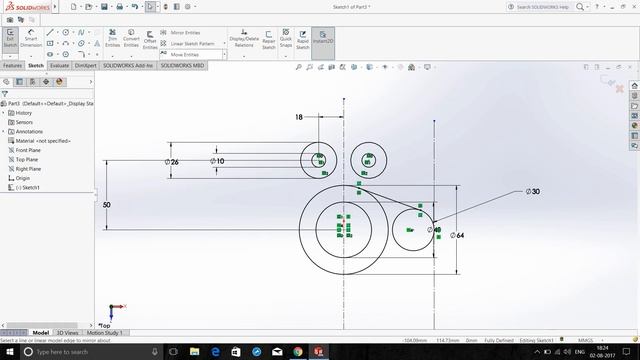Switch to the Sketch tab
This screenshot has height=360, width=640.
click(x=36, y=65)
